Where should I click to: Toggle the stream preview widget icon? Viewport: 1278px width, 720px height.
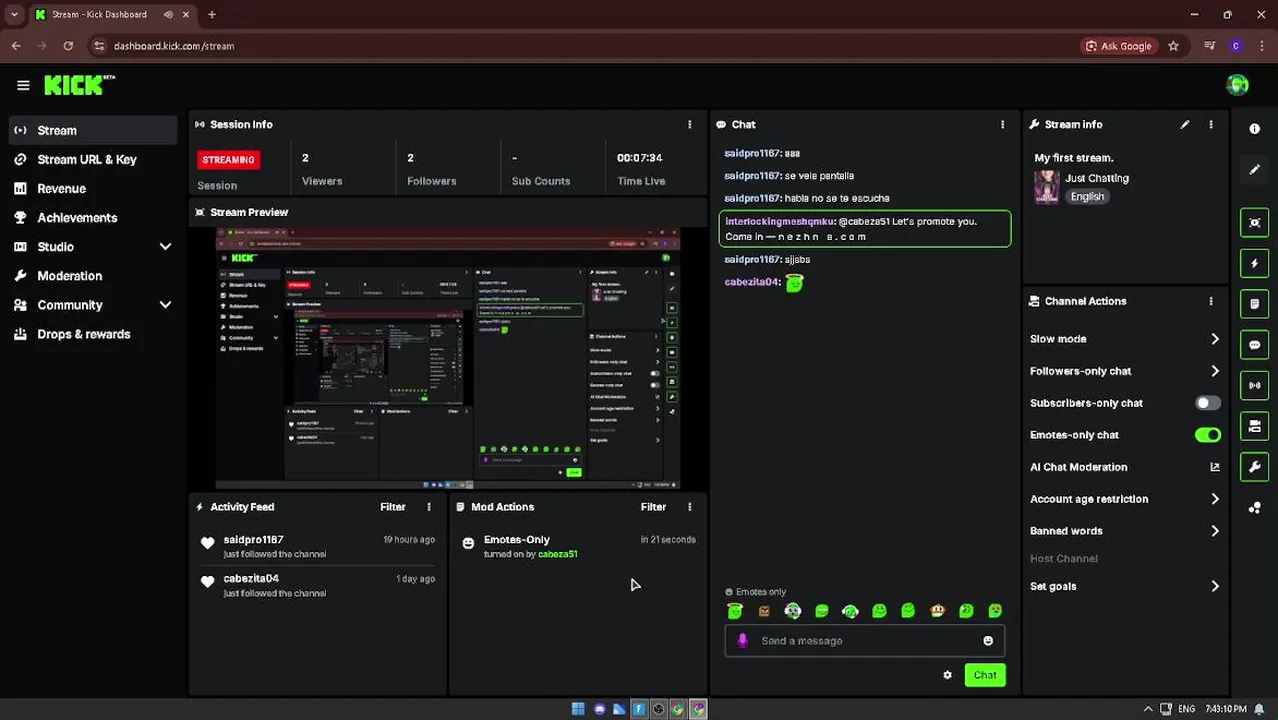tap(1254, 222)
